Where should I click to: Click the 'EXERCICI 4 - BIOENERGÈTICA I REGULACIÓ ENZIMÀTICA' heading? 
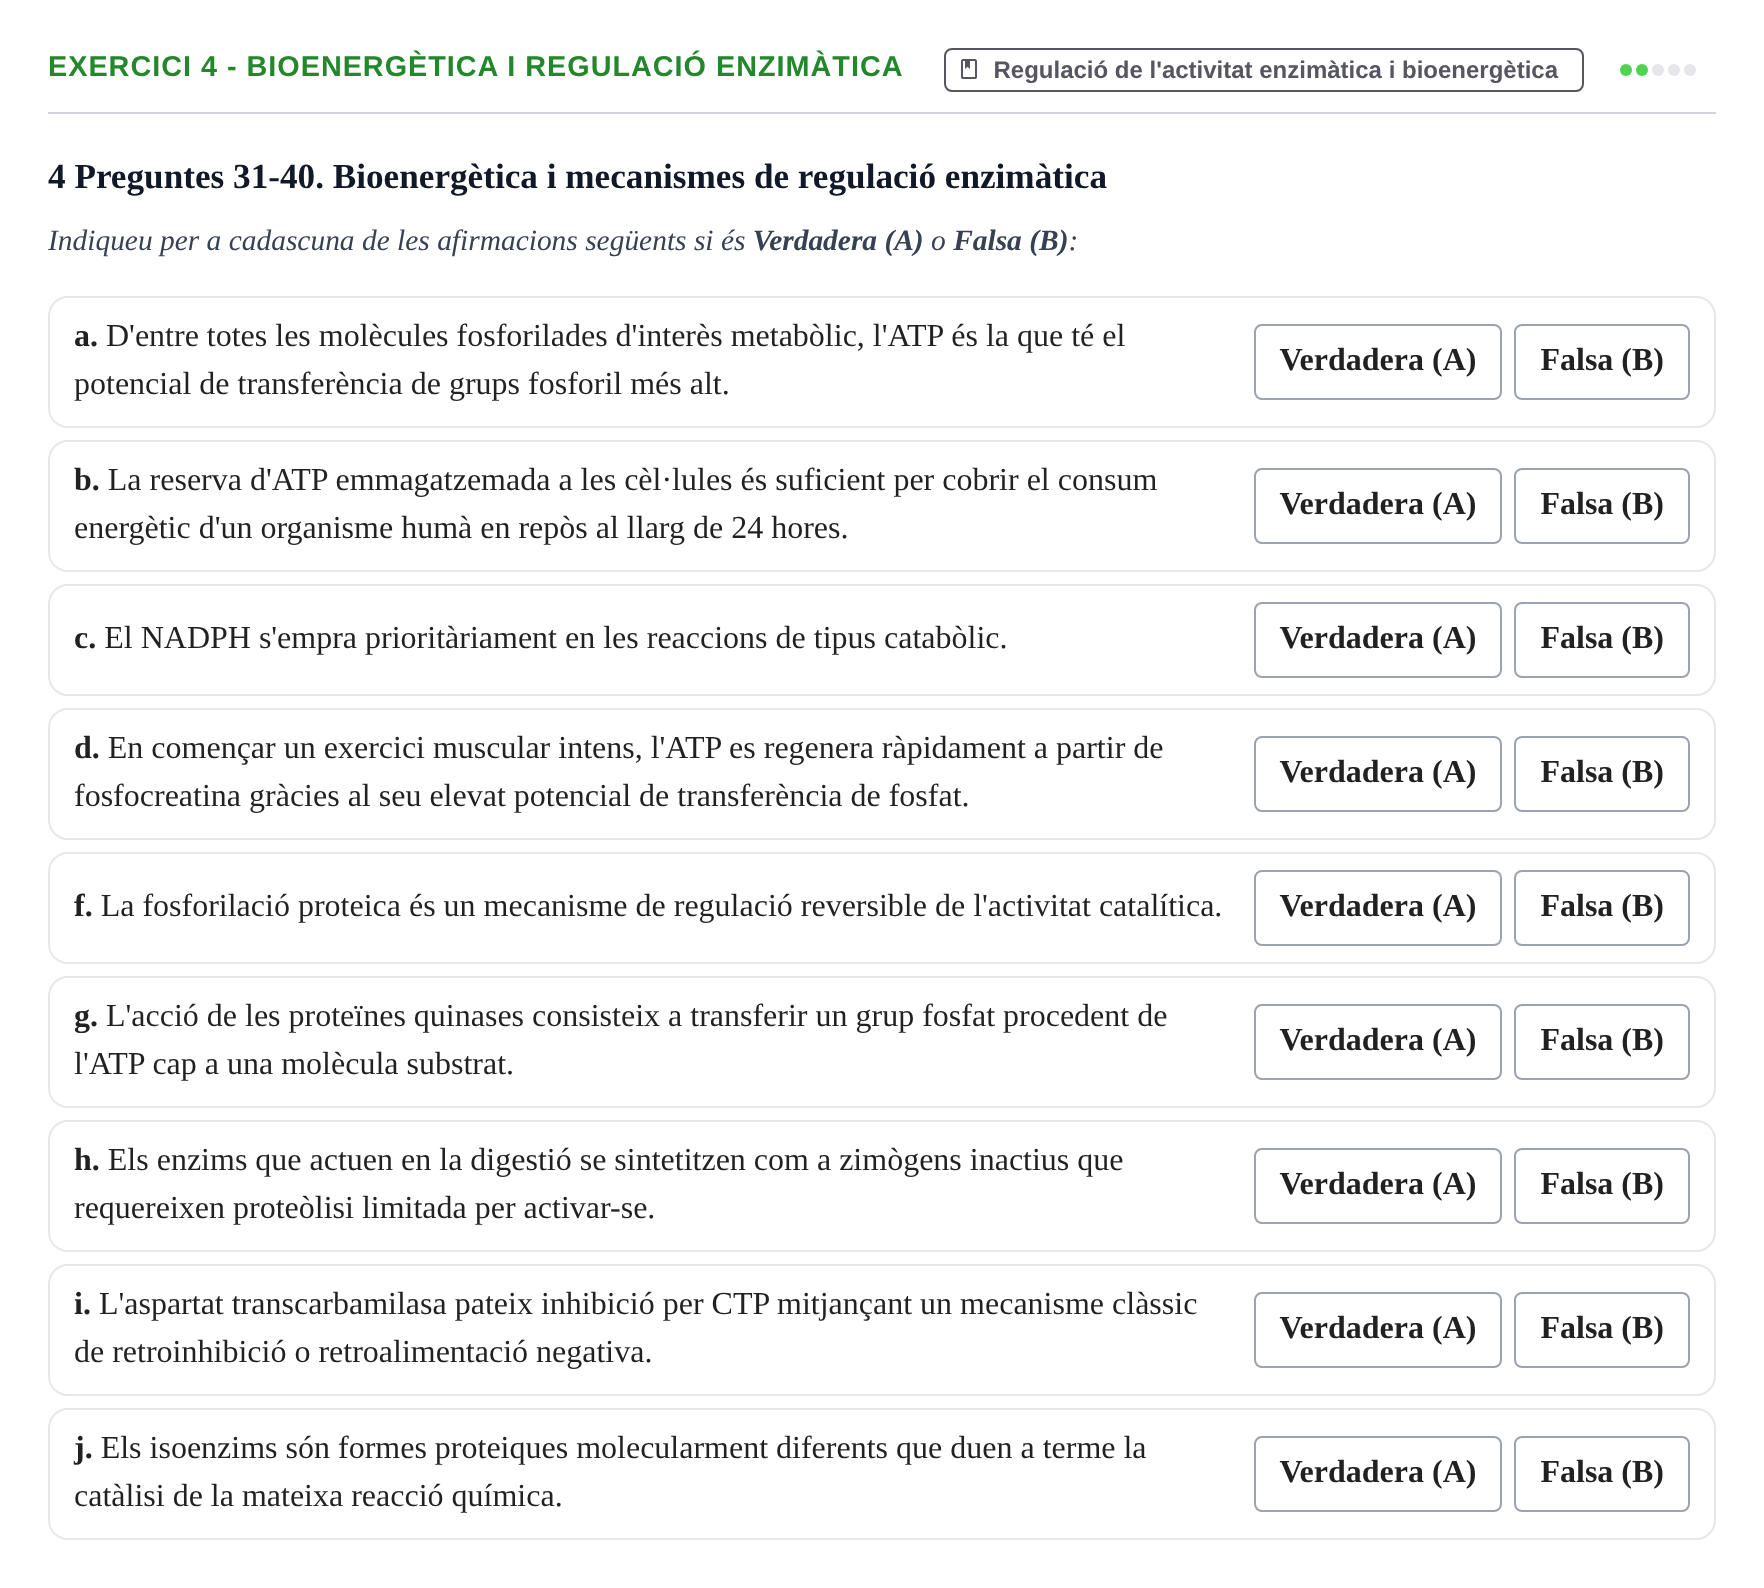[x=475, y=67]
